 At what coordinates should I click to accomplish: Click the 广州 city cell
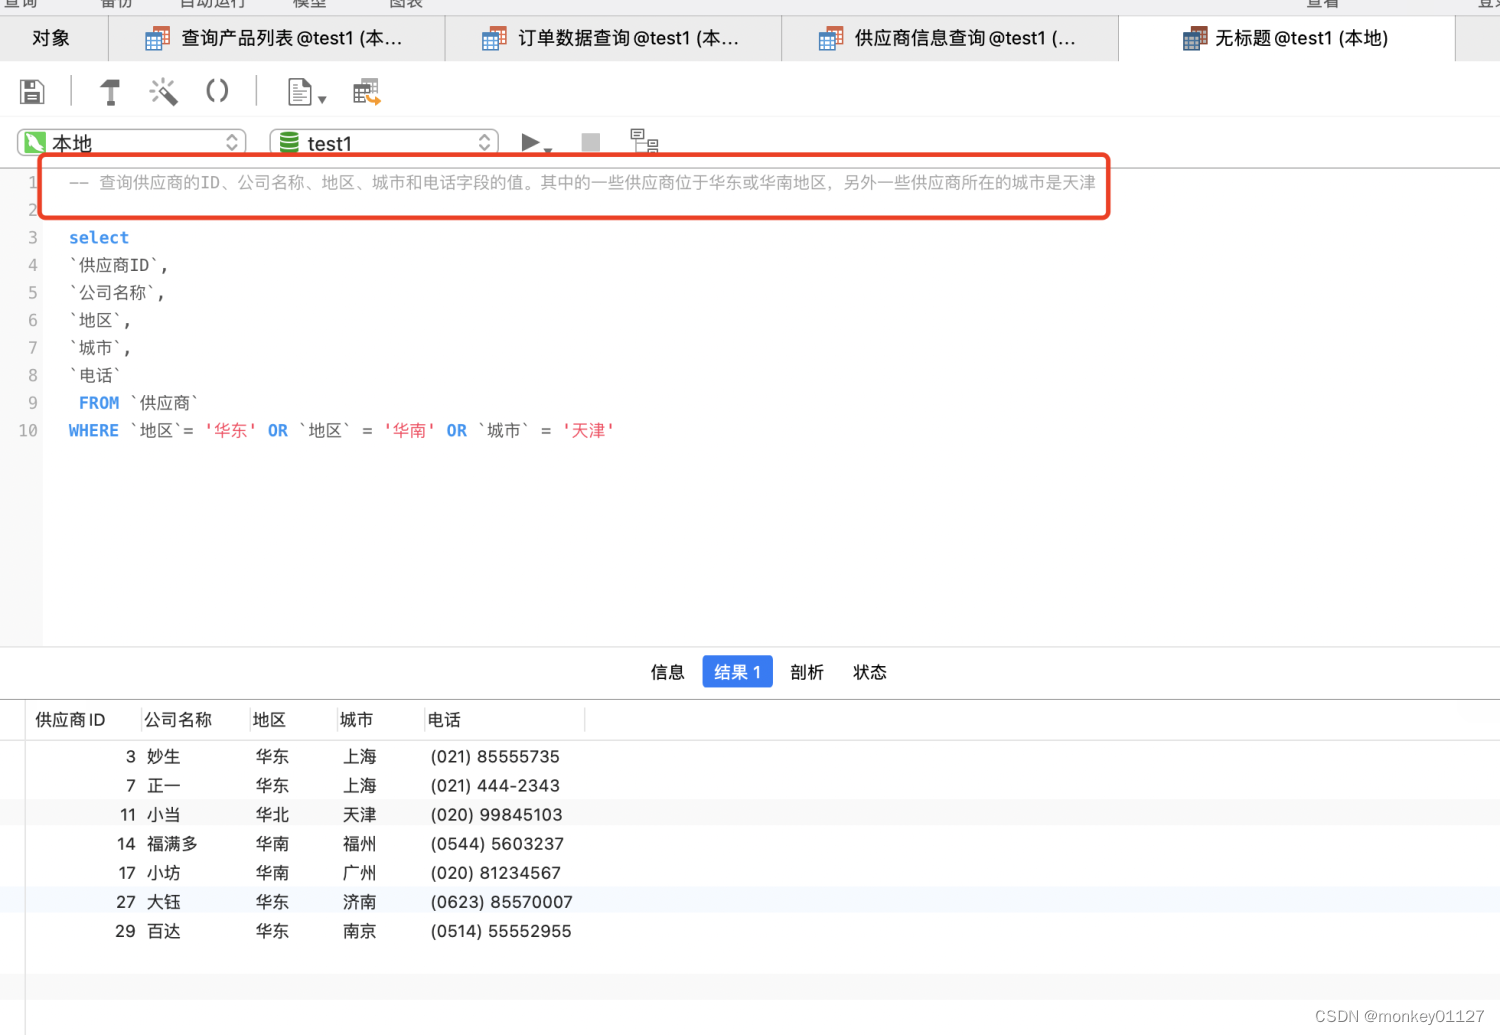pyautogui.click(x=360, y=873)
